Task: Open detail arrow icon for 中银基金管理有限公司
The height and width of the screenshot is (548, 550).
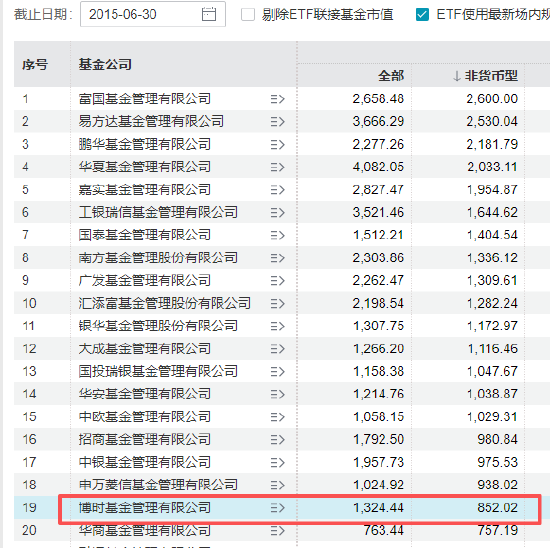Action: 277,462
